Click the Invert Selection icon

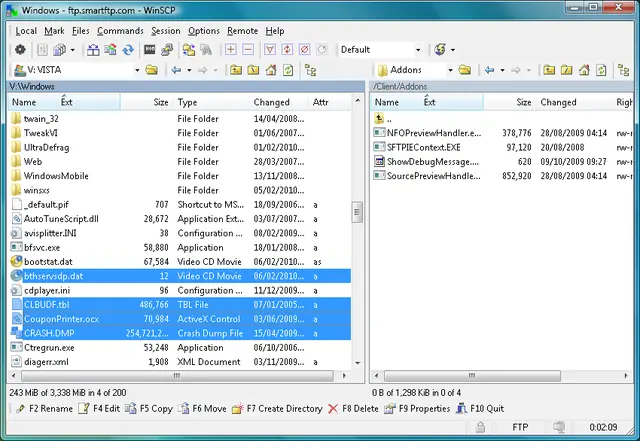pyautogui.click(x=287, y=50)
